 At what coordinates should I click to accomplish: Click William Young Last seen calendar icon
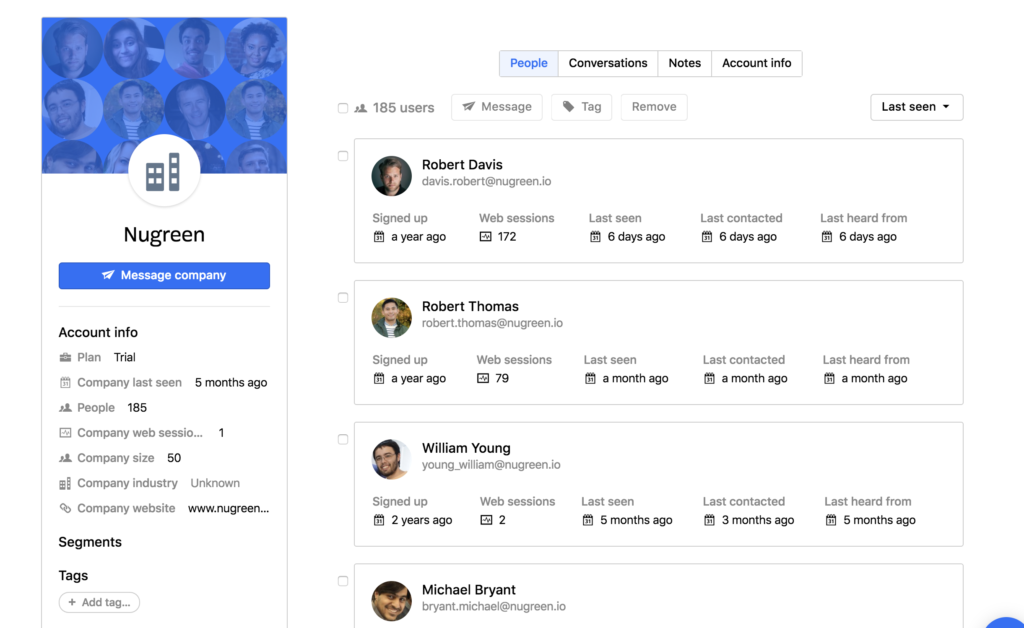(x=588, y=520)
